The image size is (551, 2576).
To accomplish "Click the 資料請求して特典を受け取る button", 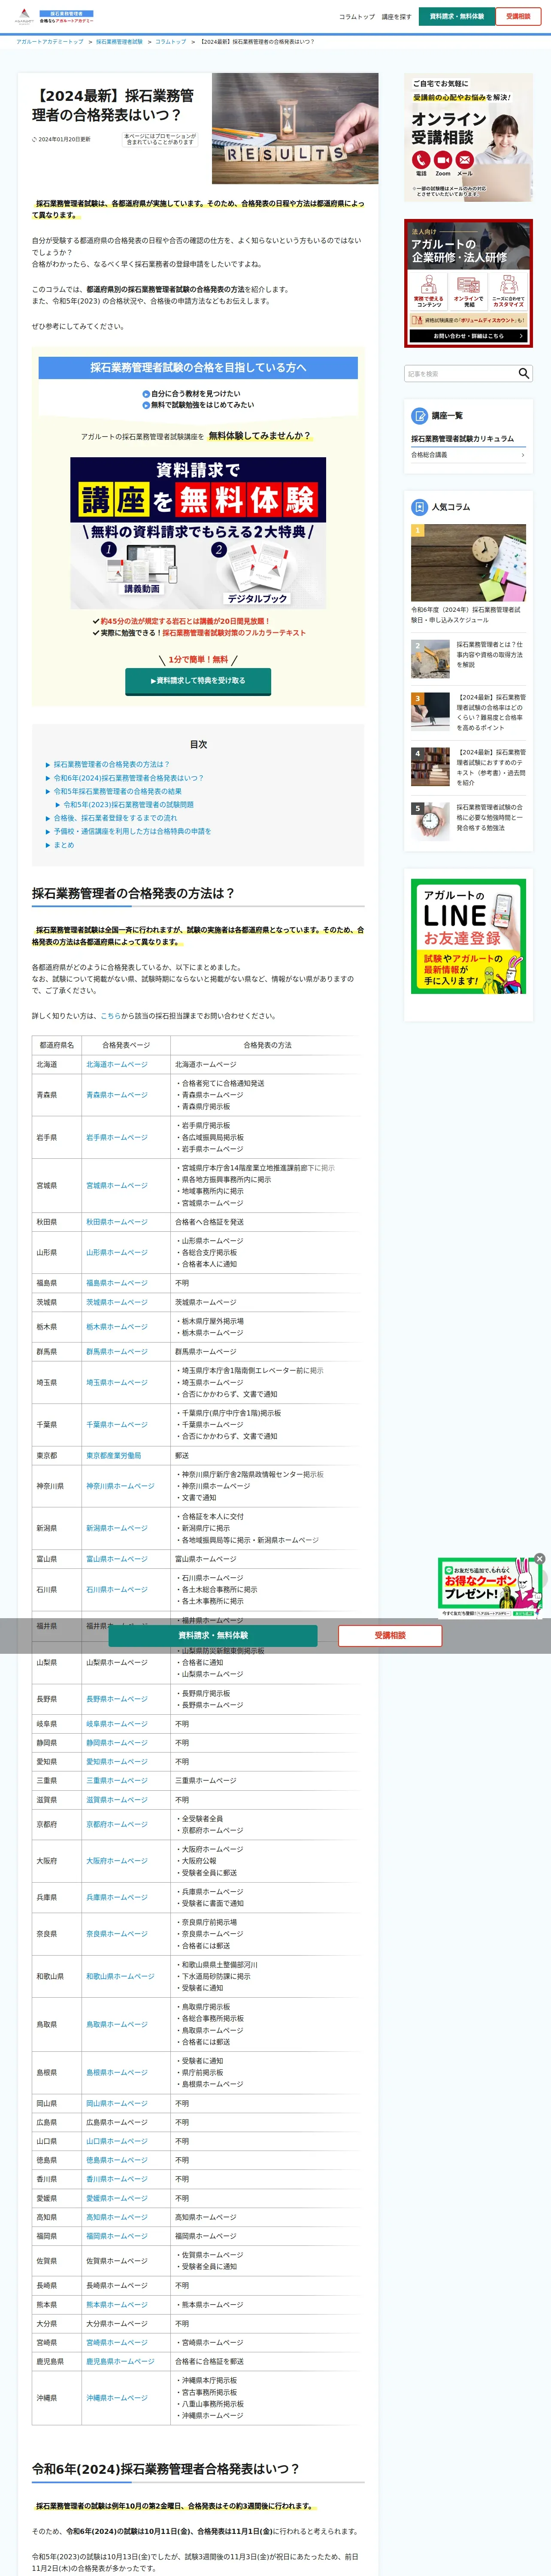I will [198, 680].
